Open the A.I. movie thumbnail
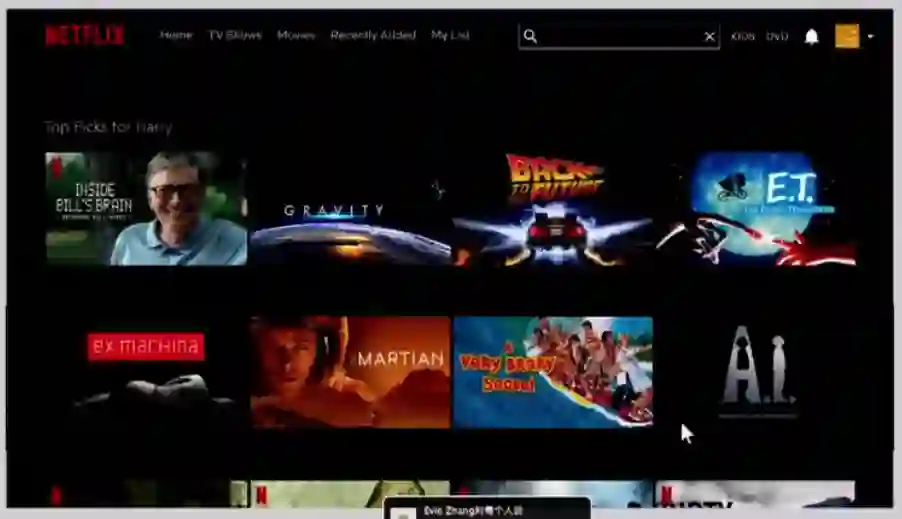 click(x=755, y=372)
